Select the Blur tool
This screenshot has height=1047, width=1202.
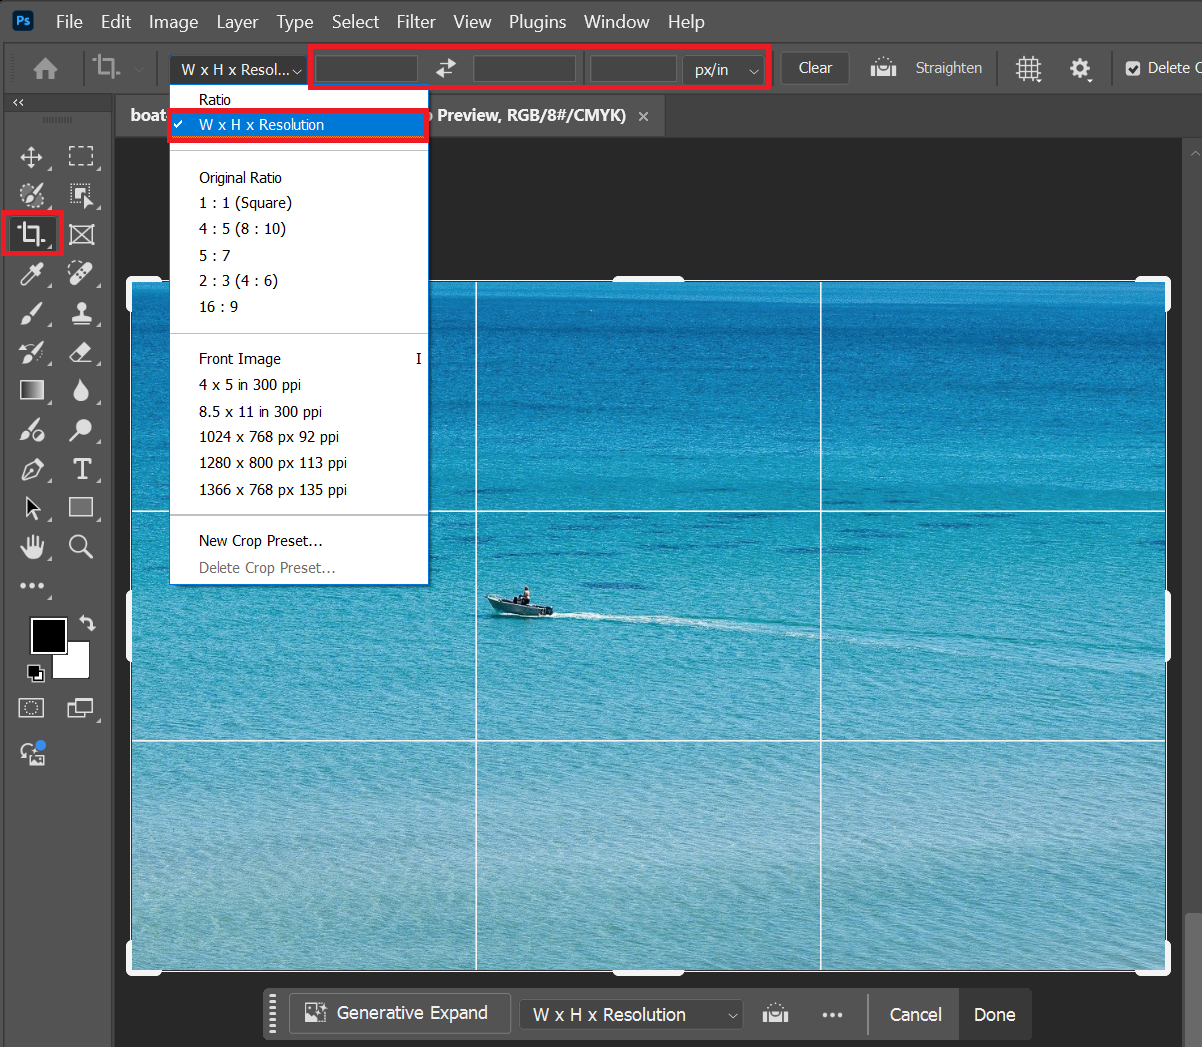pos(81,390)
